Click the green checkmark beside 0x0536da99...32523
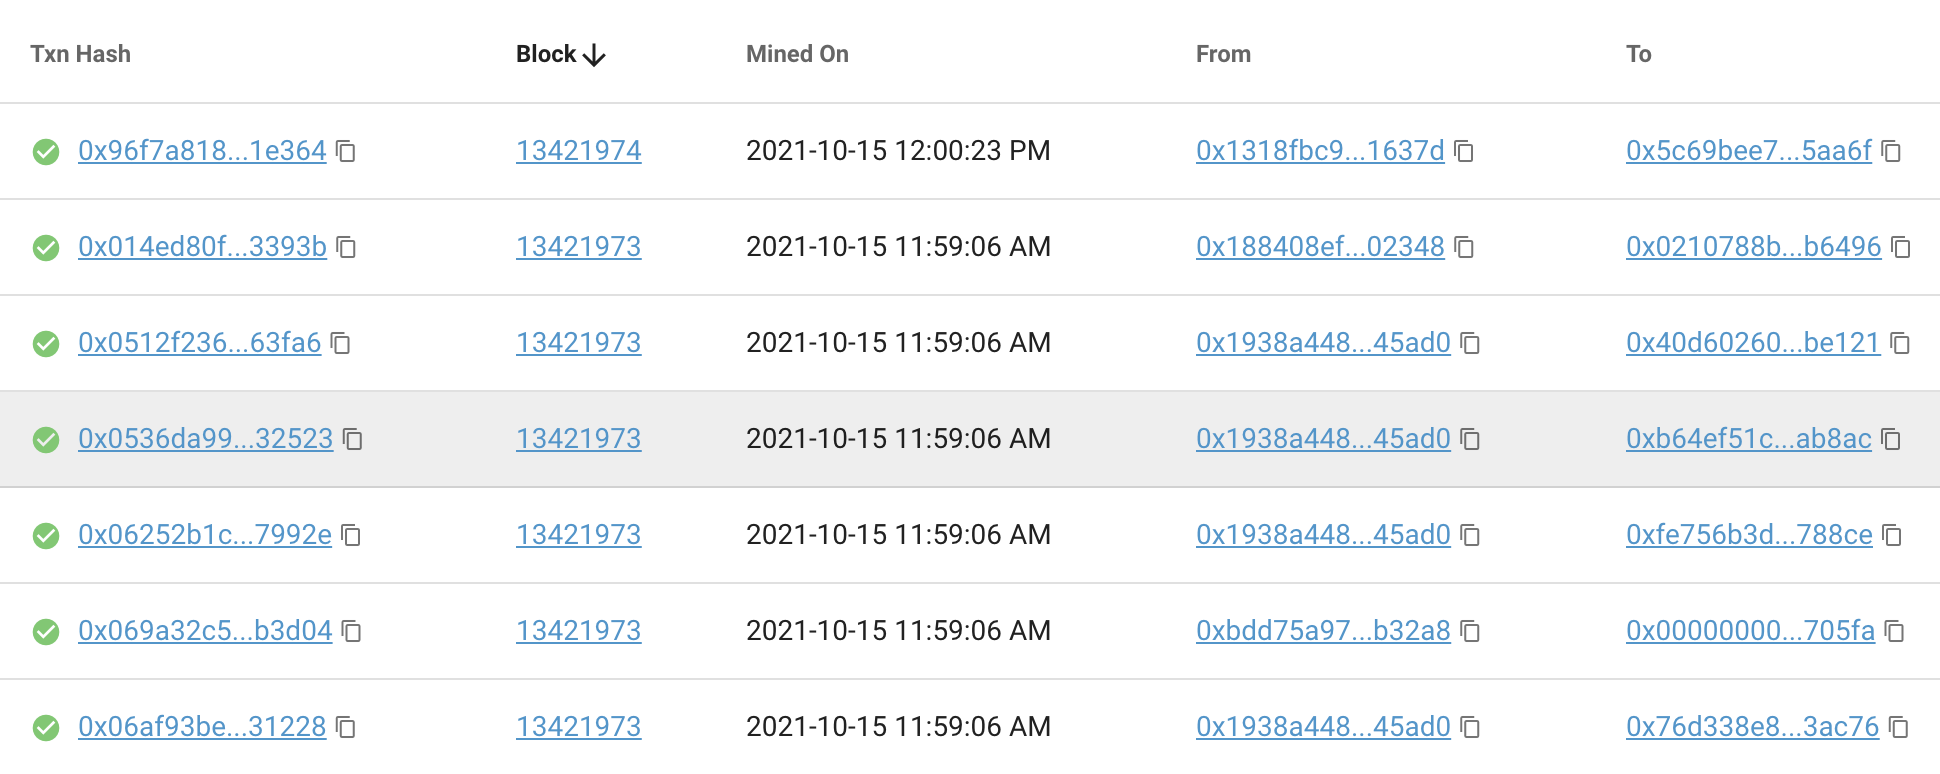 click(x=47, y=439)
